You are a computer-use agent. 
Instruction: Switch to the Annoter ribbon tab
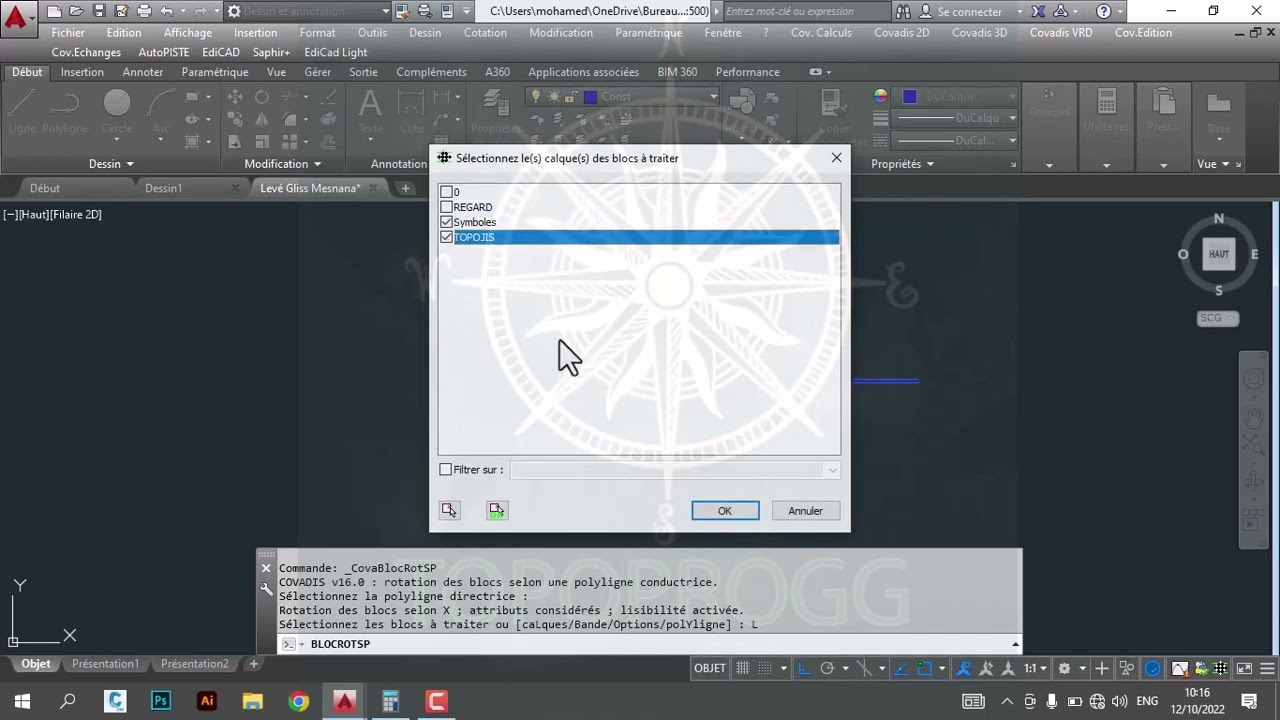pos(143,72)
